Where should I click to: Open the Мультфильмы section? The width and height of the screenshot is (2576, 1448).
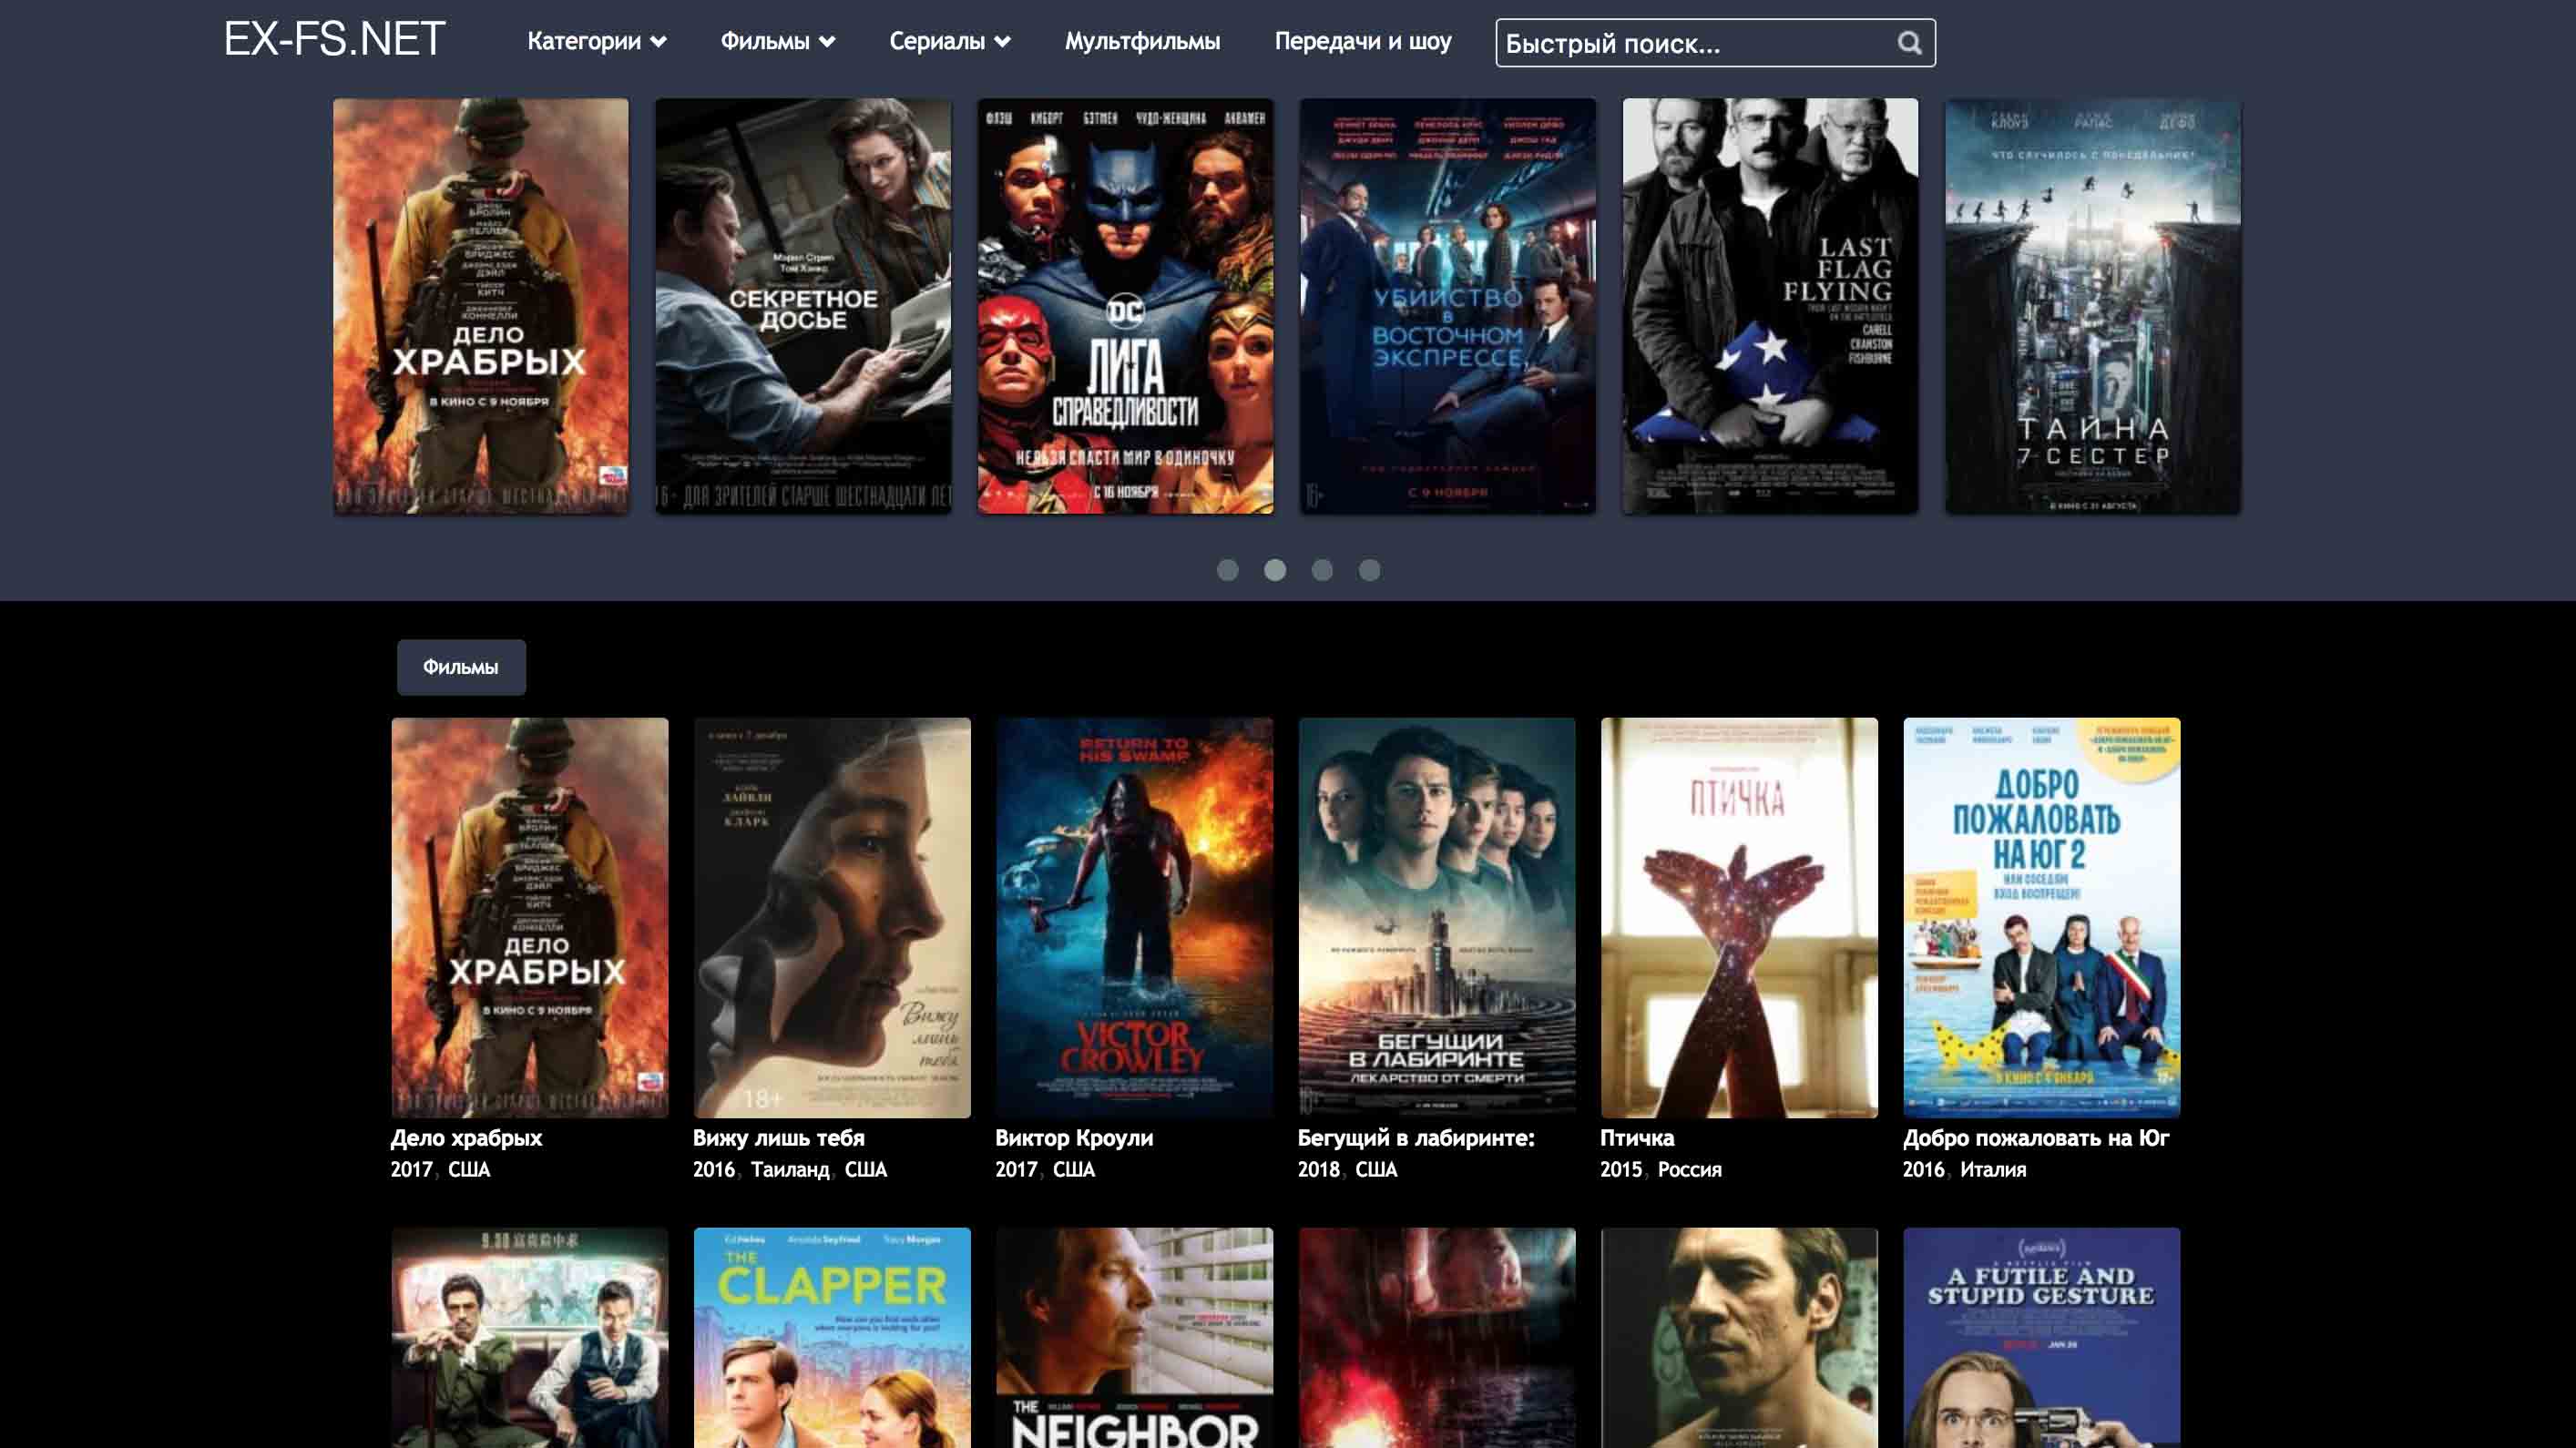pyautogui.click(x=1142, y=41)
